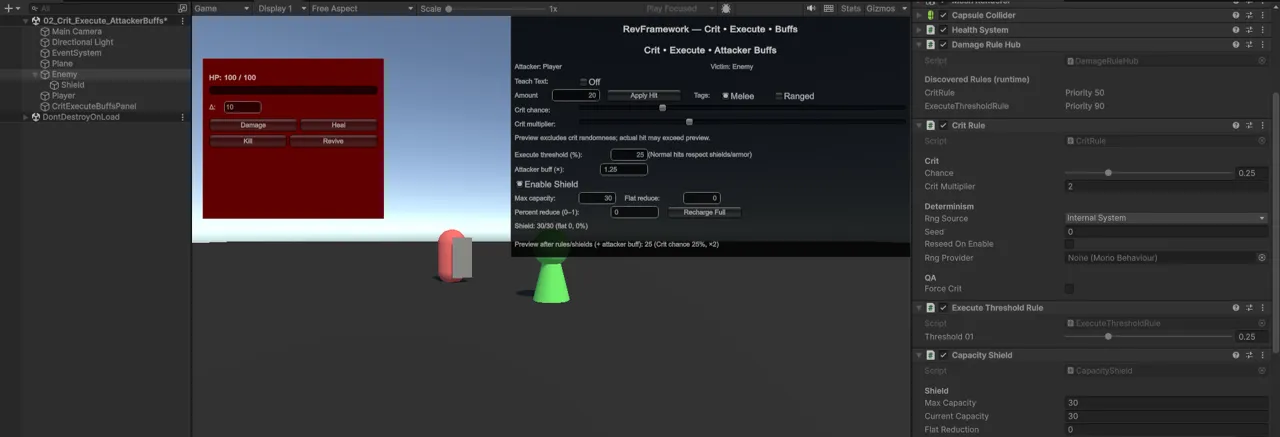The image size is (1280, 437).
Task: Open the Rng Source Internal System dropdown
Action: tap(1166, 217)
